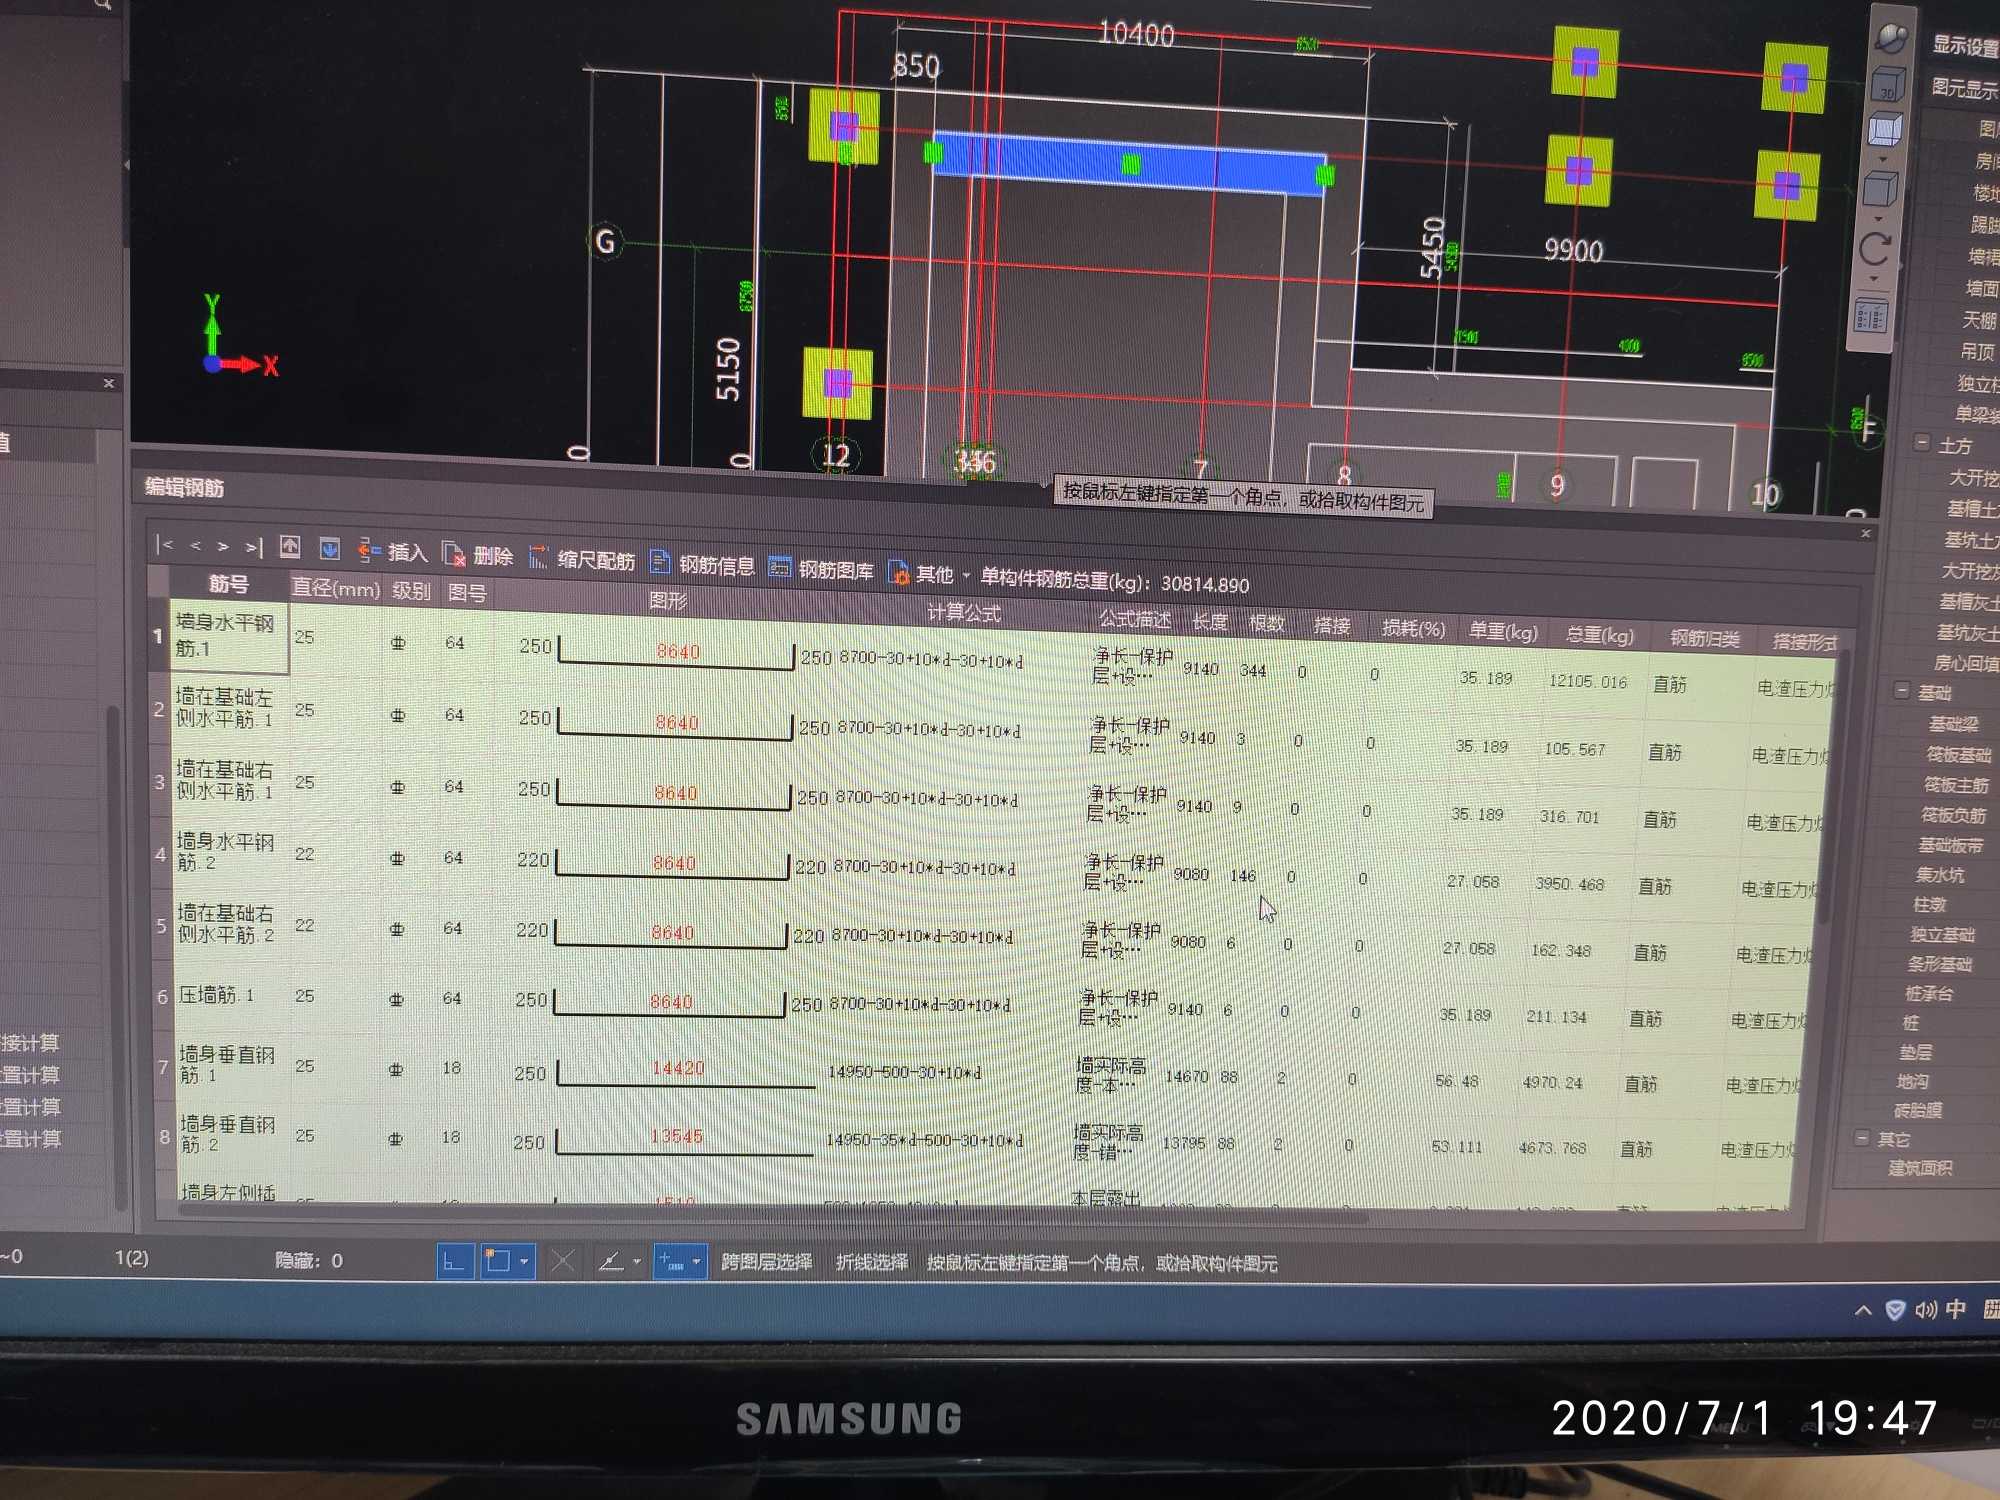
Task: Open 其他 dropdown in rebar toolbar
Action: 929,574
